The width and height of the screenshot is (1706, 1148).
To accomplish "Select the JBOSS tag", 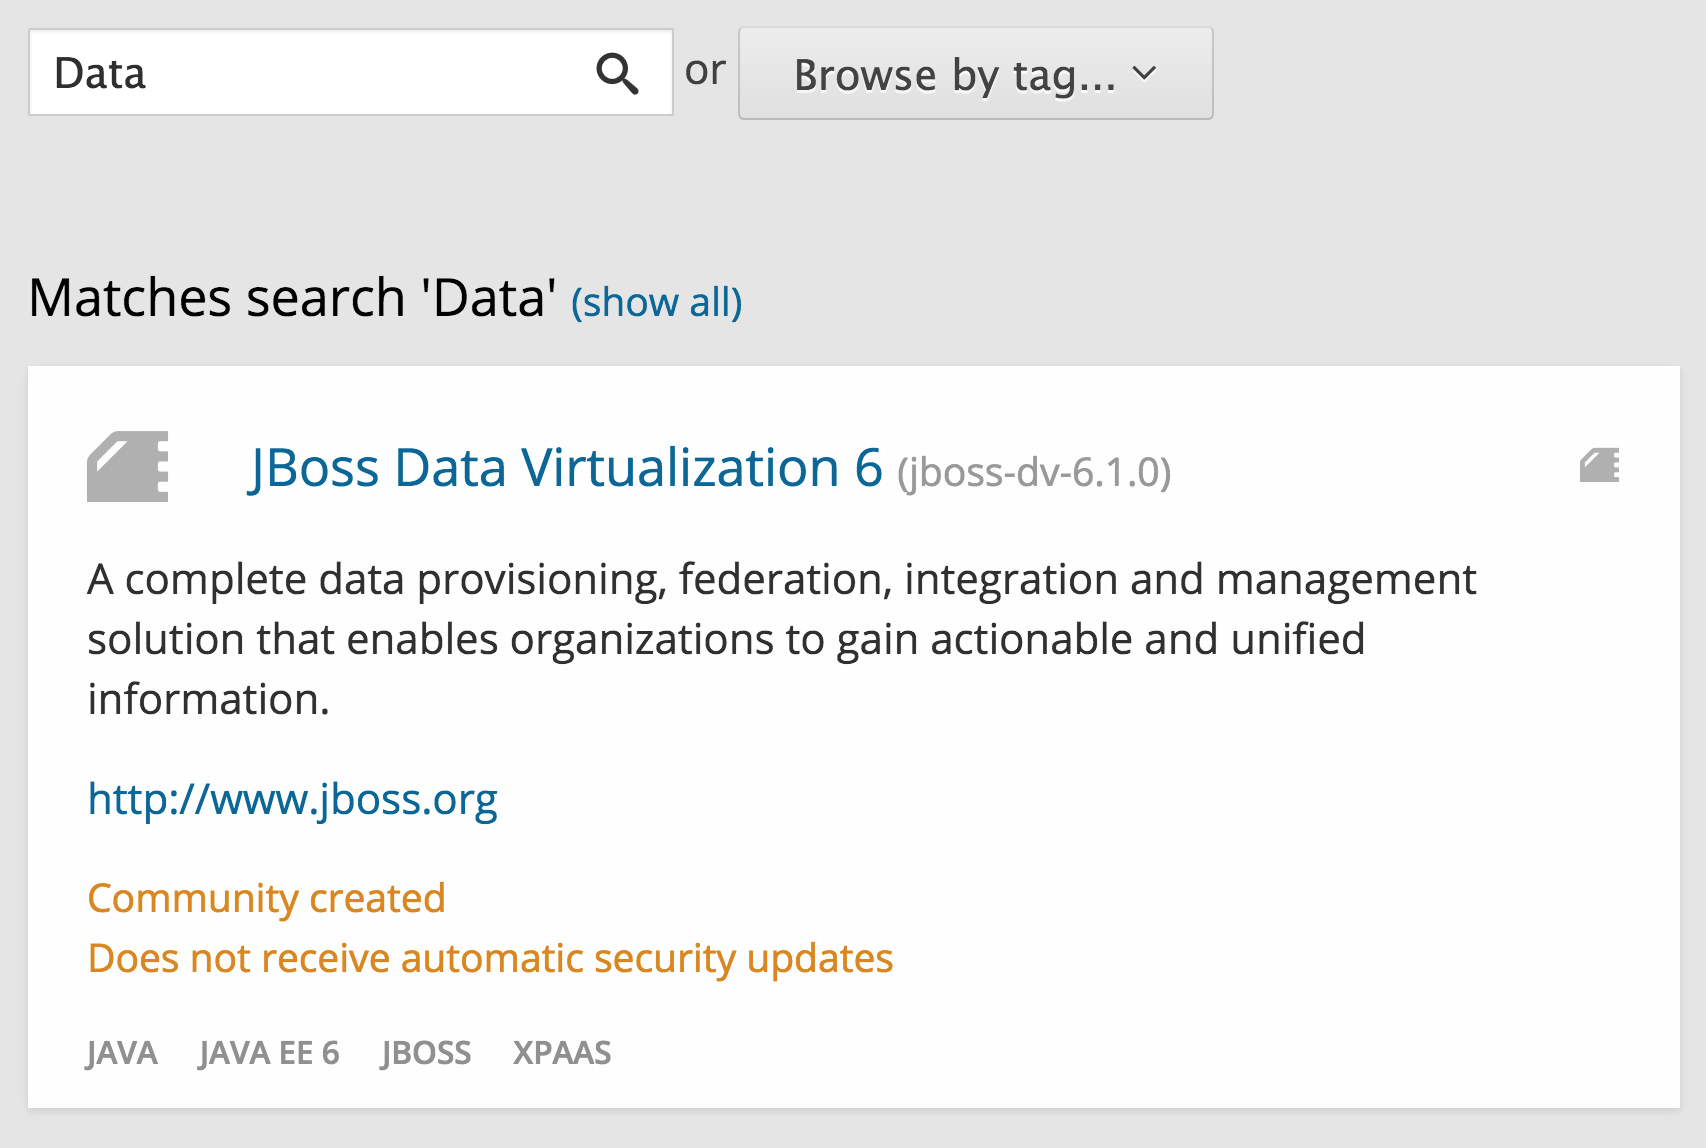I will pyautogui.click(x=426, y=1052).
